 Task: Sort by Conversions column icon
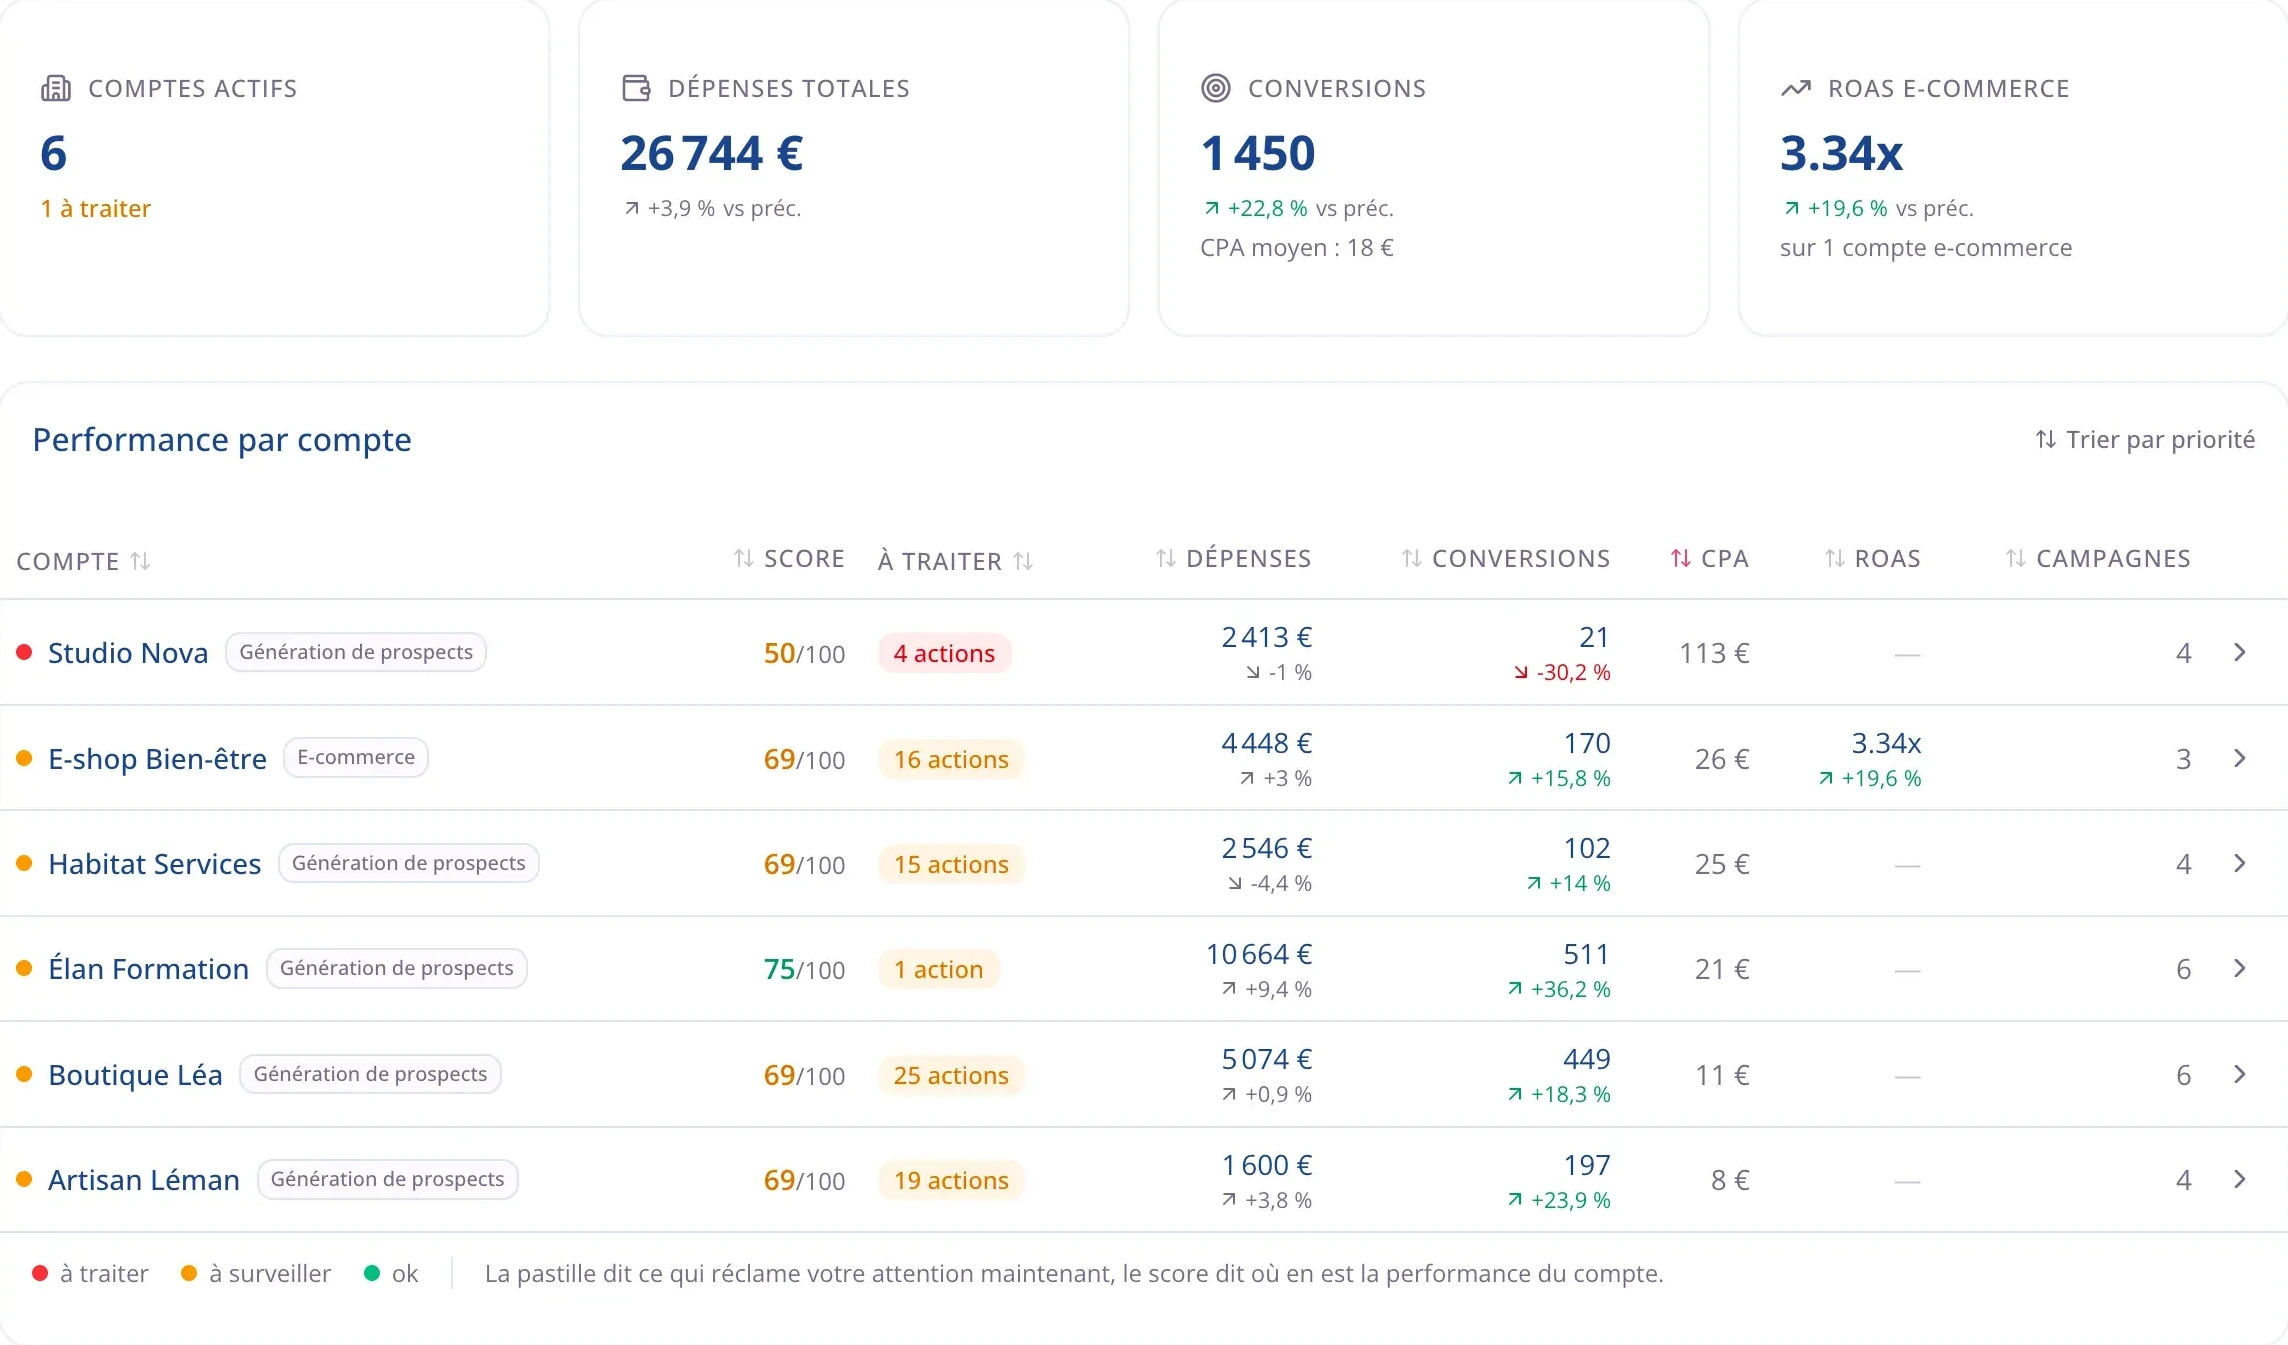pos(1412,558)
